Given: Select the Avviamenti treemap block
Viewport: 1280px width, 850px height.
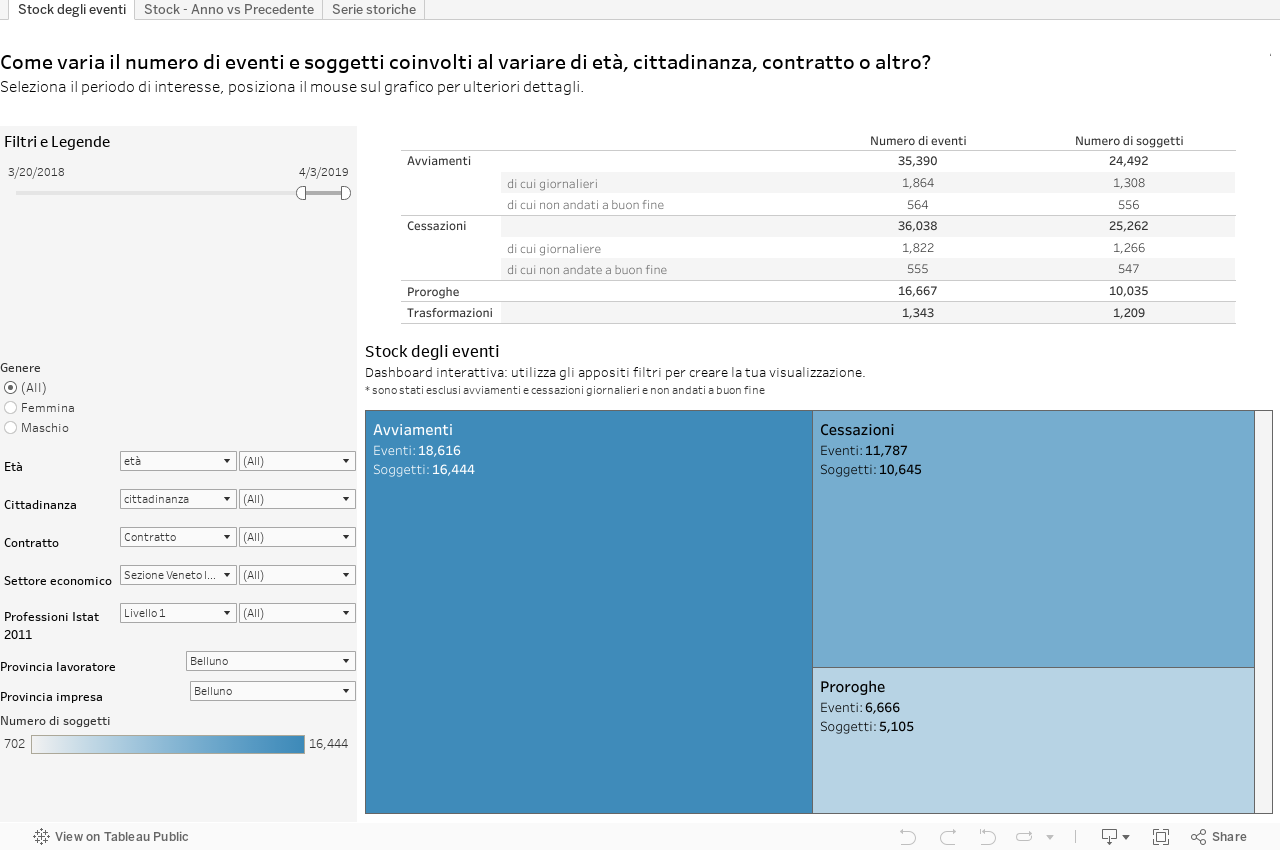Looking at the screenshot, I should pyautogui.click(x=589, y=612).
